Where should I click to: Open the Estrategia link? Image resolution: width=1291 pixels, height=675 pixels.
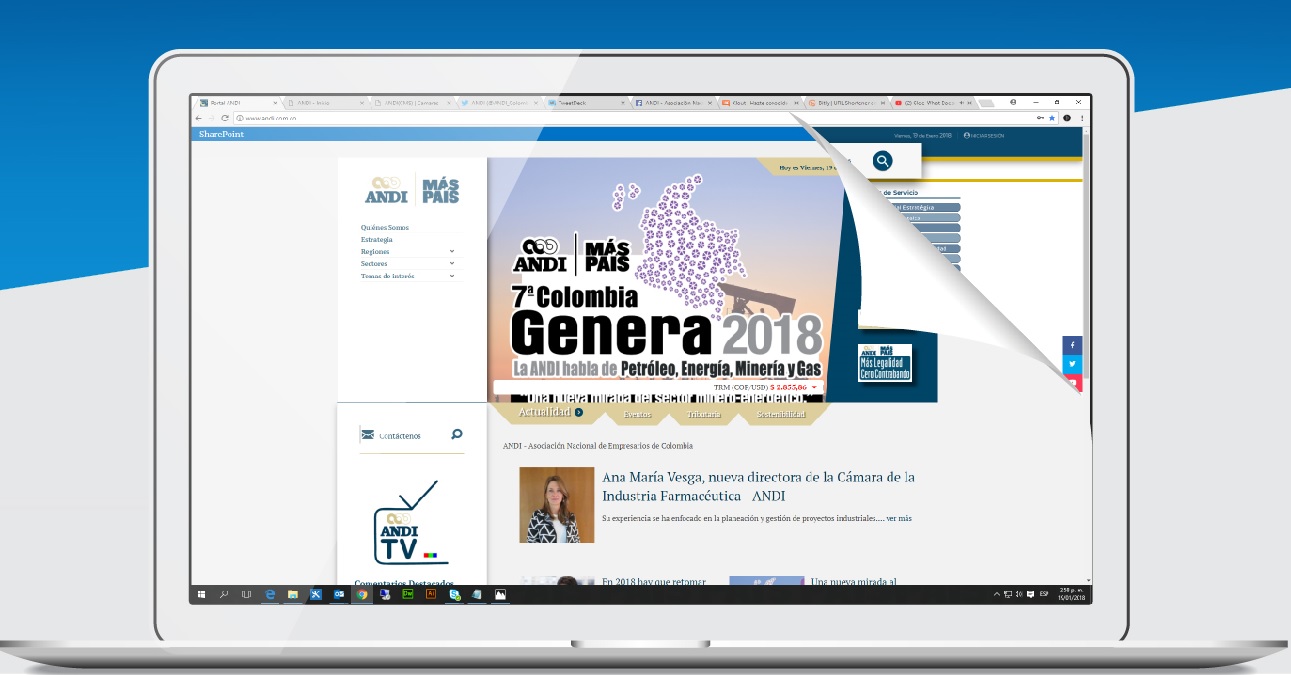tap(377, 240)
